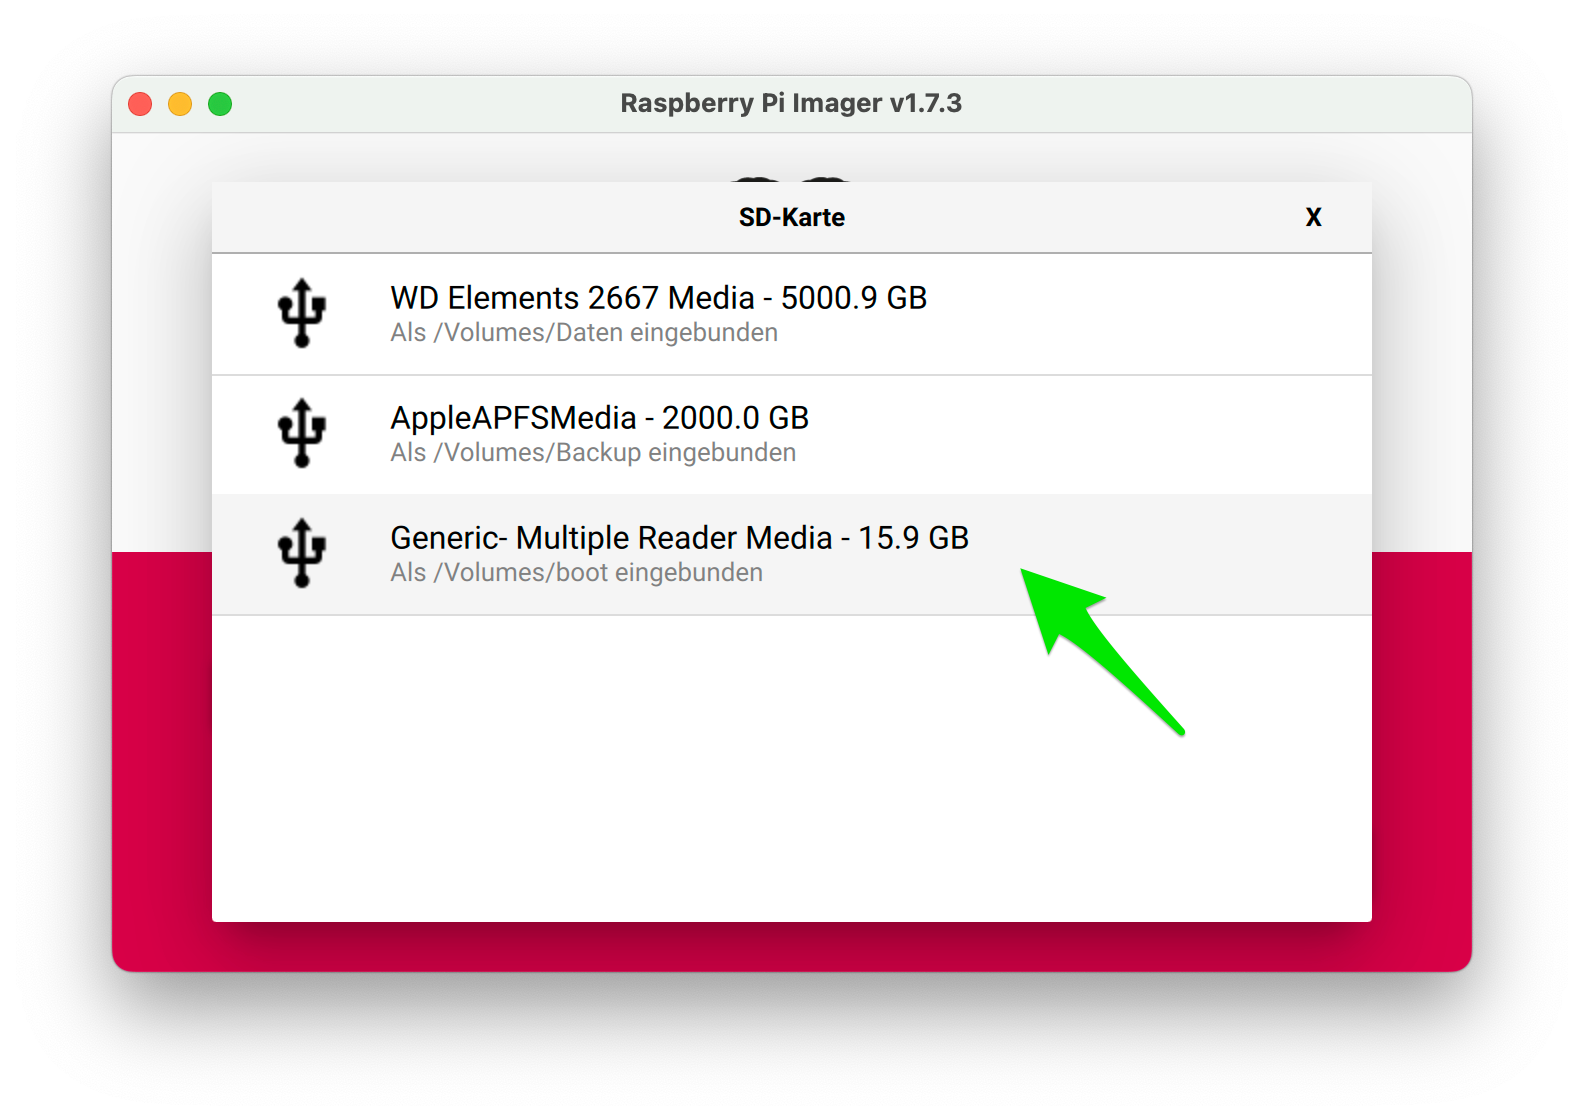Viewport: 1584px width, 1120px height.
Task: Close the SD-Karte dialog with X
Action: pos(1313,217)
